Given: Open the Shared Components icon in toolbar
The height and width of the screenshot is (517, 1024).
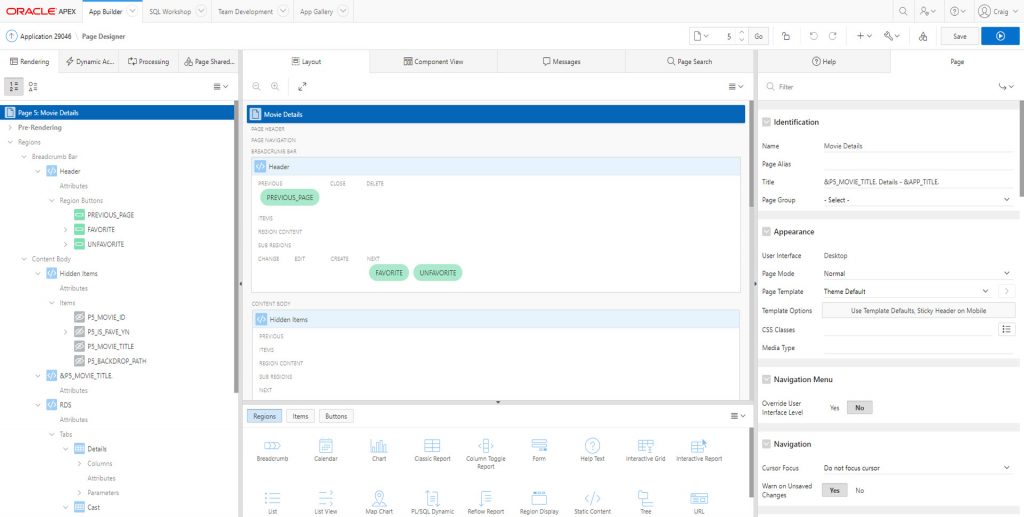Looking at the screenshot, I should tap(923, 37).
